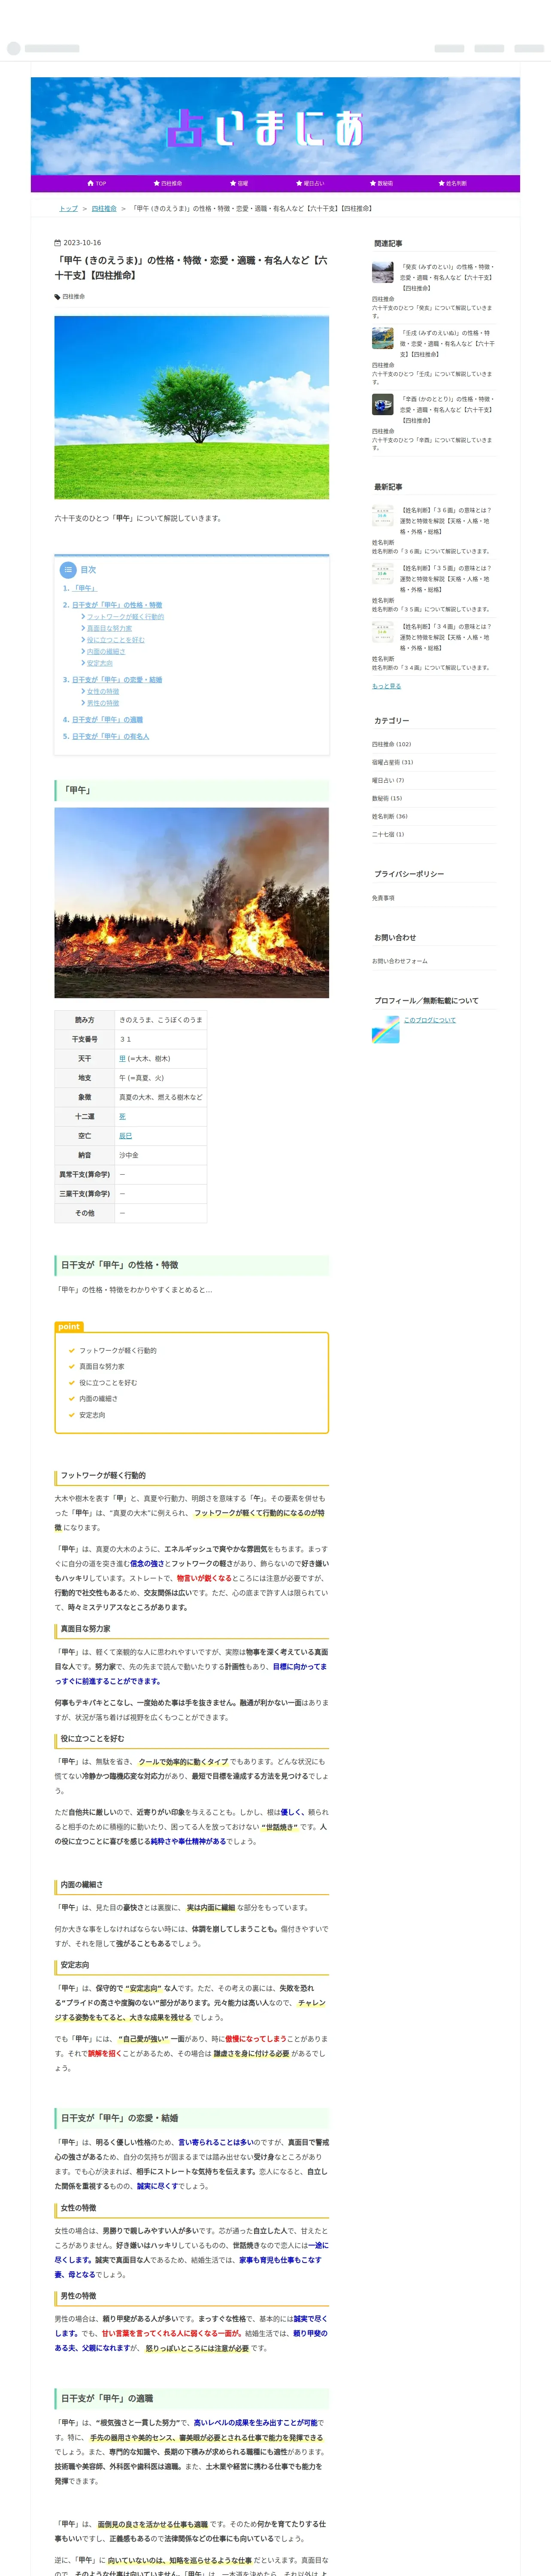Open the related article 「壬戌 (みずのえいぬ)」

click(447, 344)
